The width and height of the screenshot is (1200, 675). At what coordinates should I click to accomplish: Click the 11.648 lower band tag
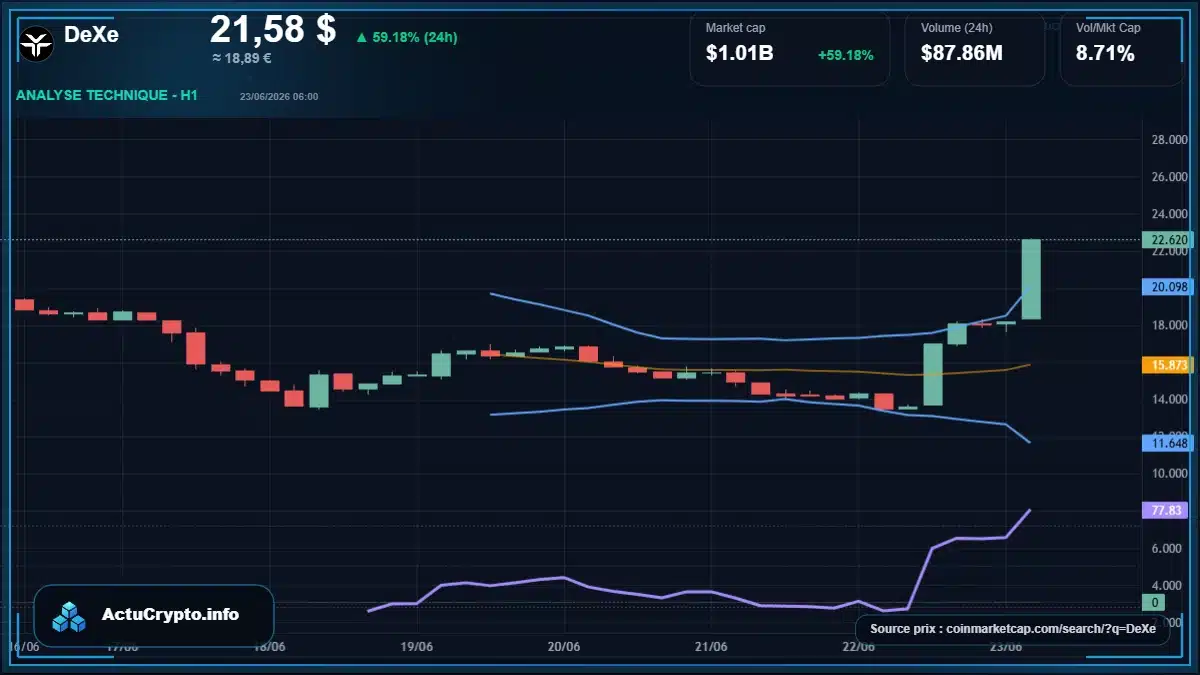(1169, 442)
